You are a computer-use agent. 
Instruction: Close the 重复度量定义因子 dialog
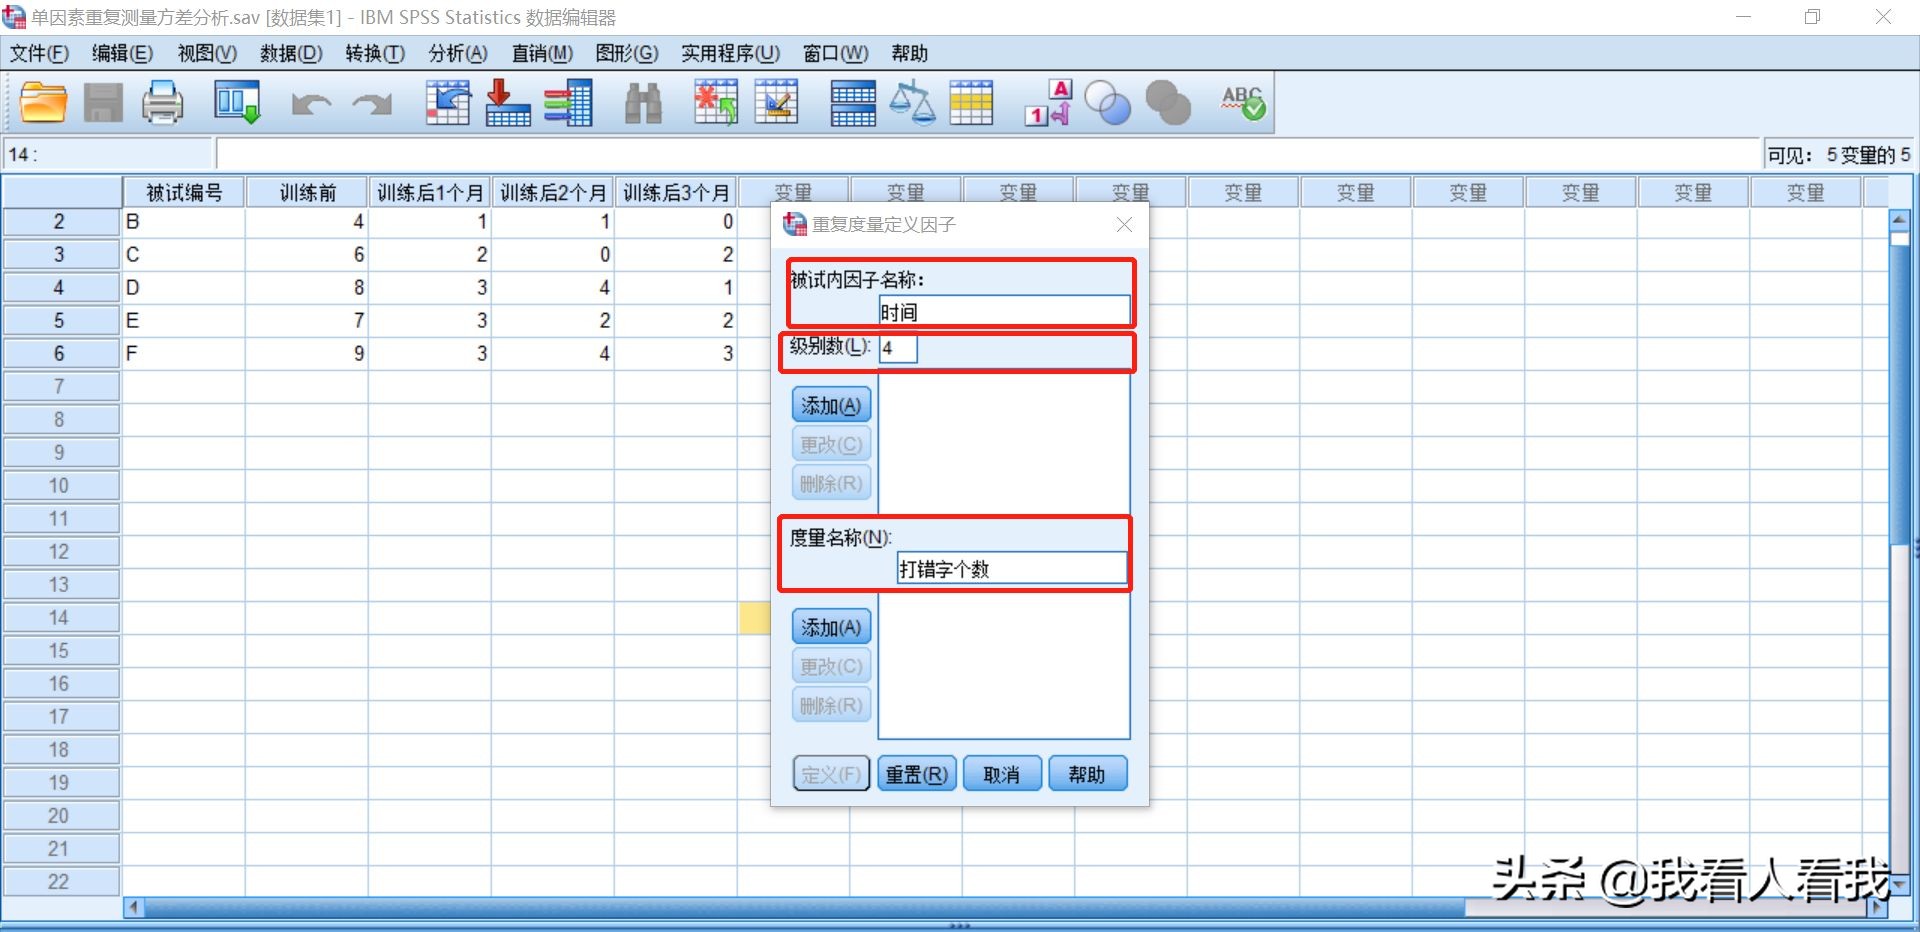(x=1124, y=225)
